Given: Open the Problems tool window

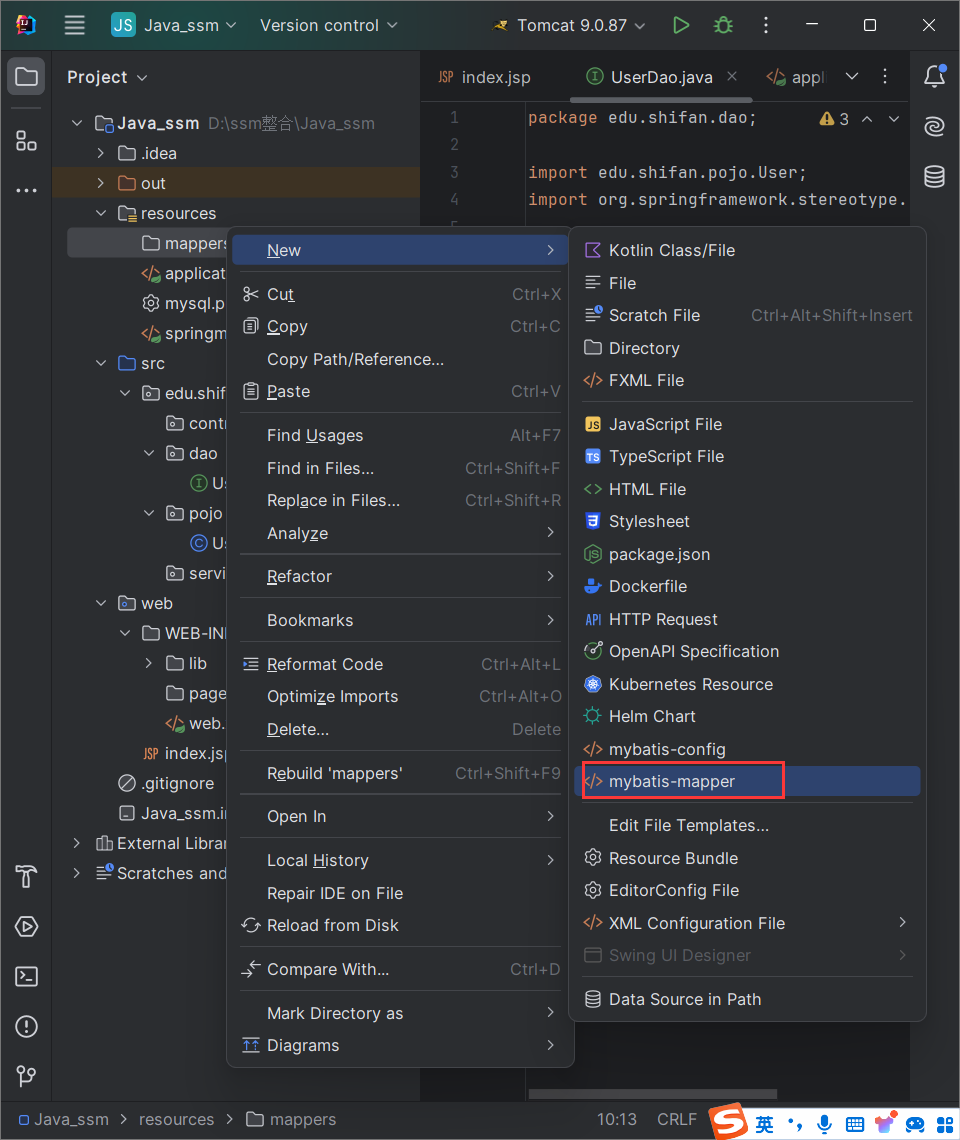Looking at the screenshot, I should (26, 1027).
